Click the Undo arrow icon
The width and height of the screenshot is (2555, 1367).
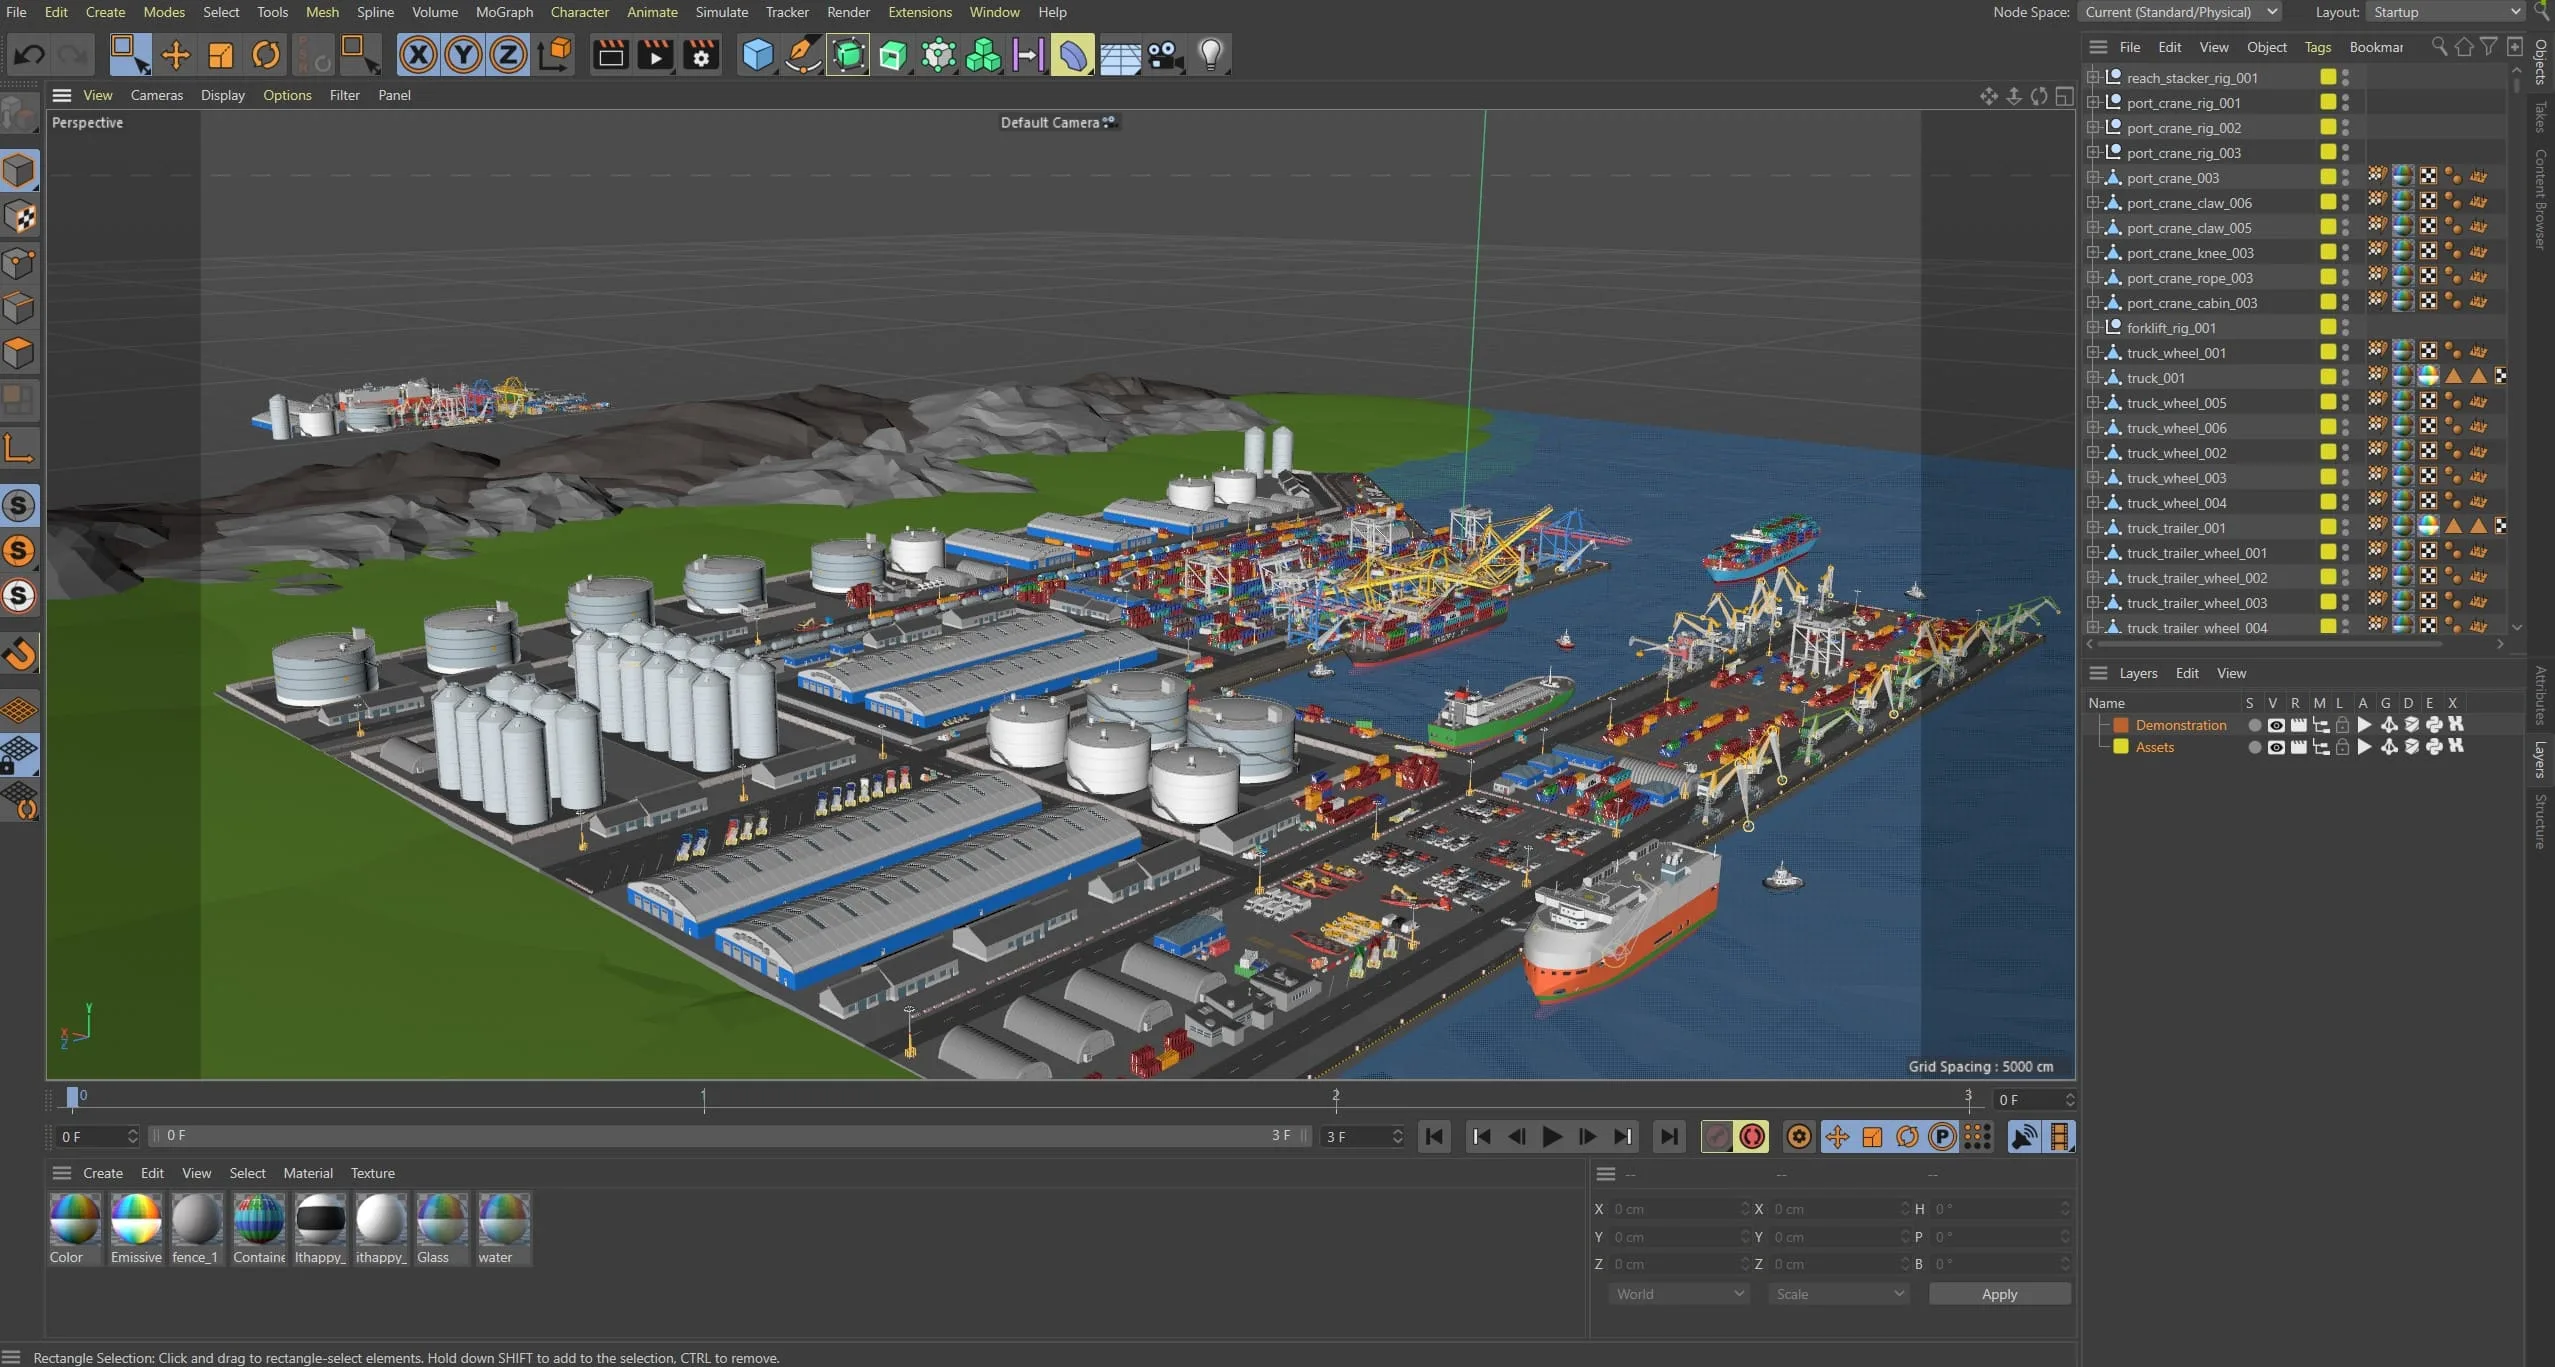pyautogui.click(x=30, y=55)
